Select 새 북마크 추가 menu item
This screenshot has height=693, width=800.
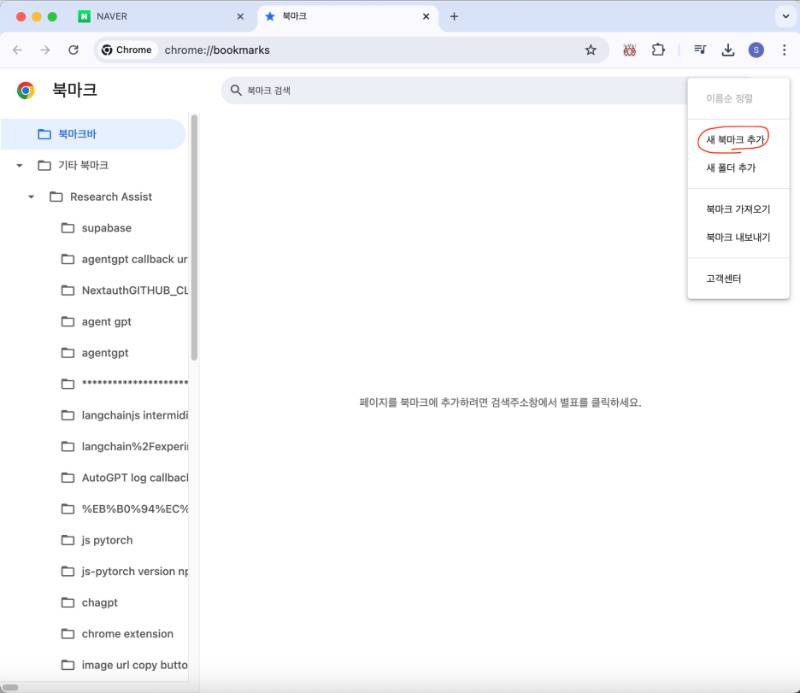(x=736, y=140)
